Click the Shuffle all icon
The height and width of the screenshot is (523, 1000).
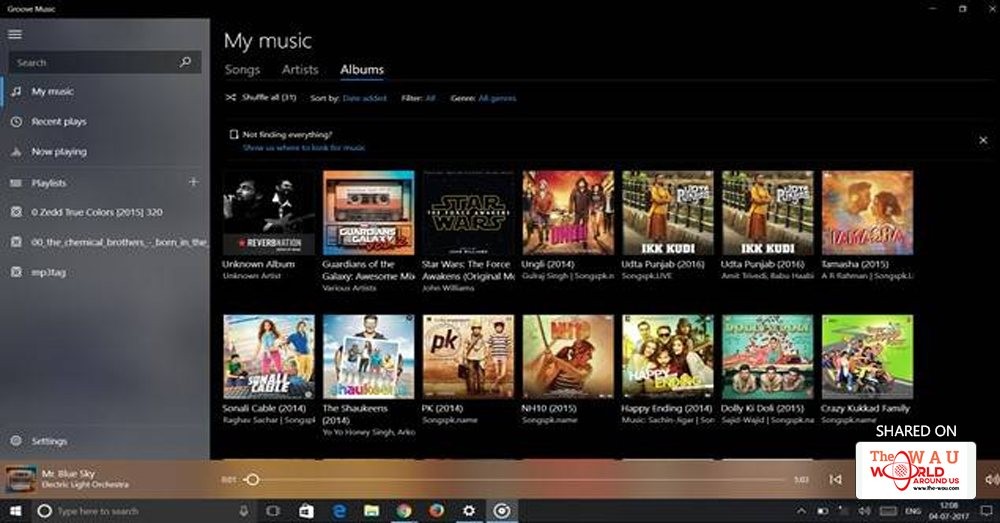tap(231, 98)
